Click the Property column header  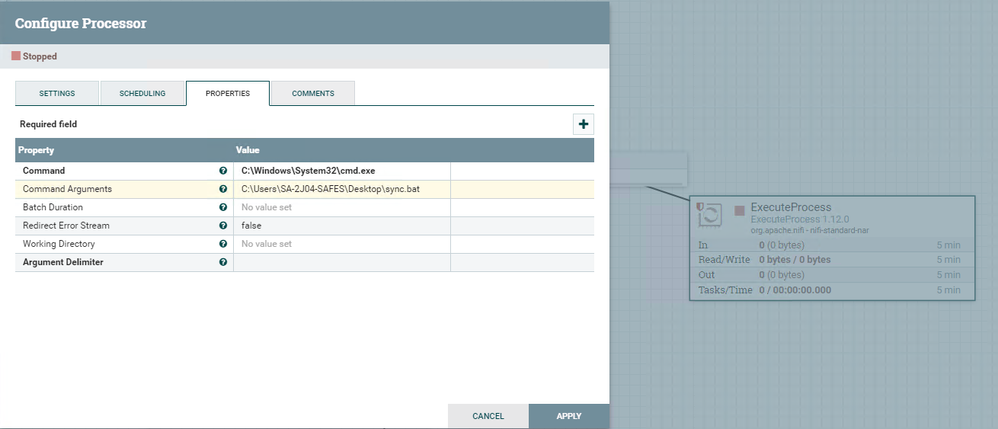pos(36,150)
